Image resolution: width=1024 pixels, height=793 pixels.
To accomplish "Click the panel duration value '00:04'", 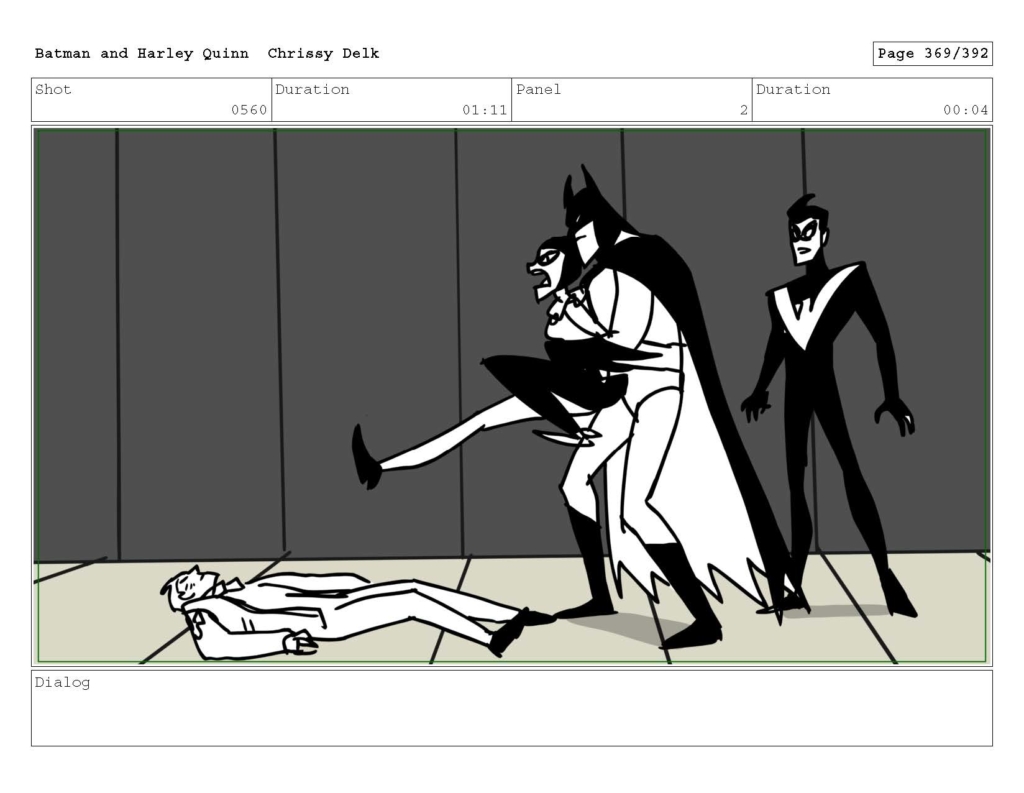I will tap(965, 110).
